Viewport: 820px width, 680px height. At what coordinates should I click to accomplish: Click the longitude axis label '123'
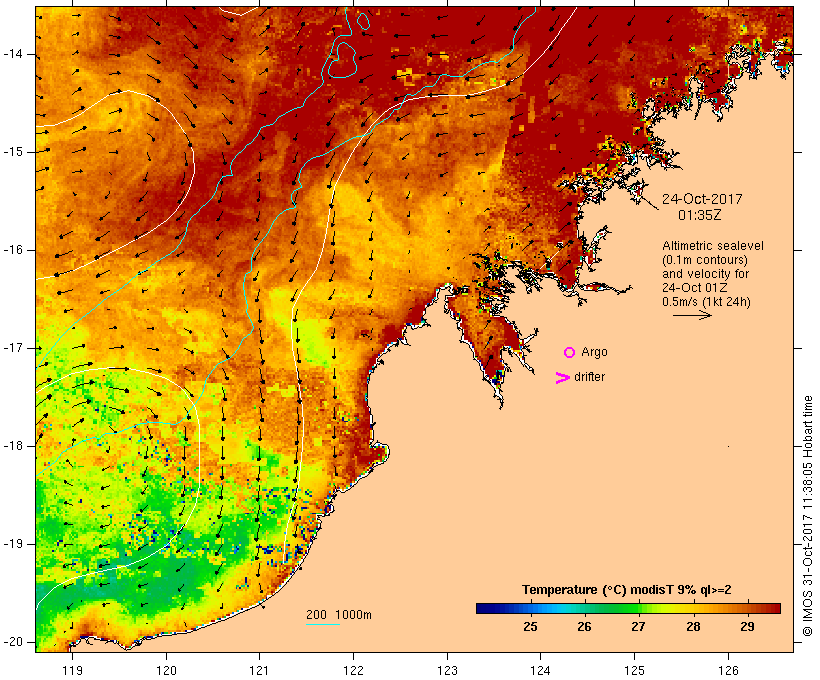tap(447, 670)
